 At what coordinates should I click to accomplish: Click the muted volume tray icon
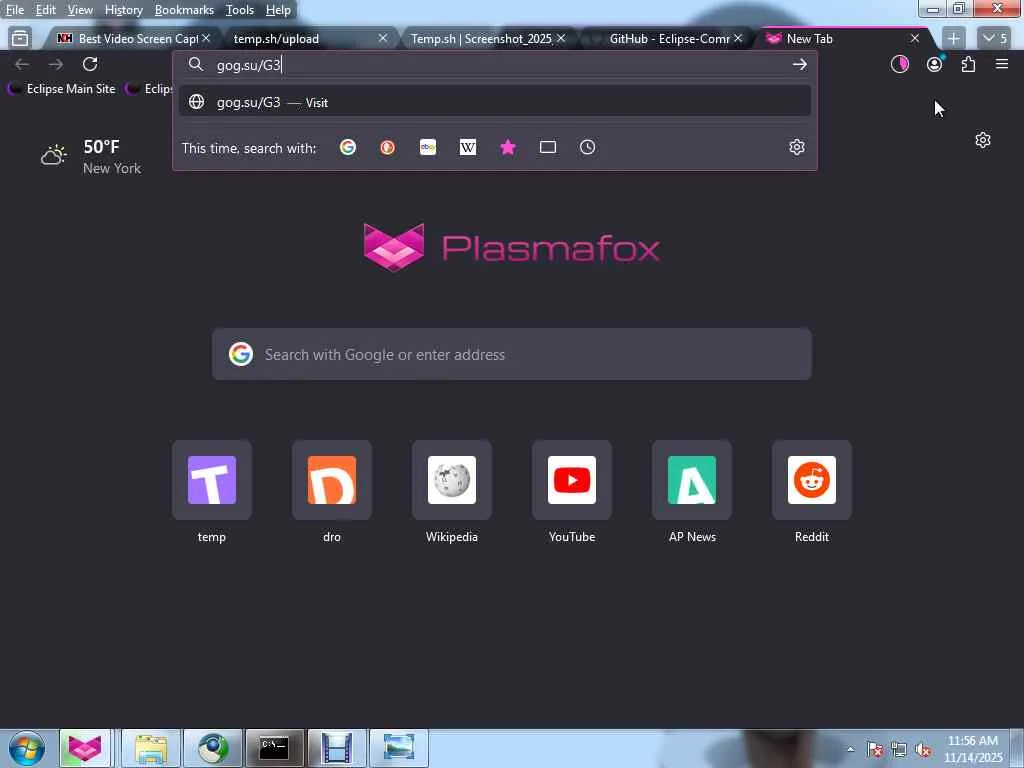pos(923,749)
